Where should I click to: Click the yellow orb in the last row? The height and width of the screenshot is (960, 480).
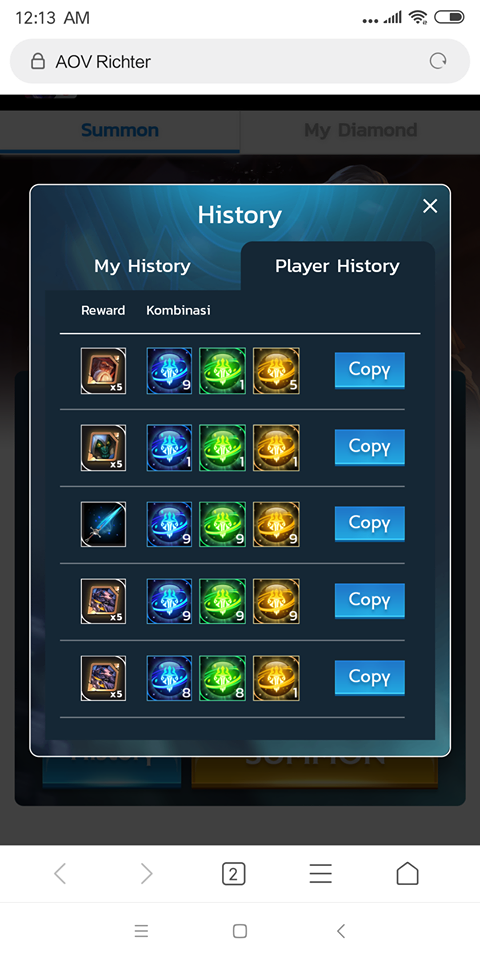click(276, 678)
